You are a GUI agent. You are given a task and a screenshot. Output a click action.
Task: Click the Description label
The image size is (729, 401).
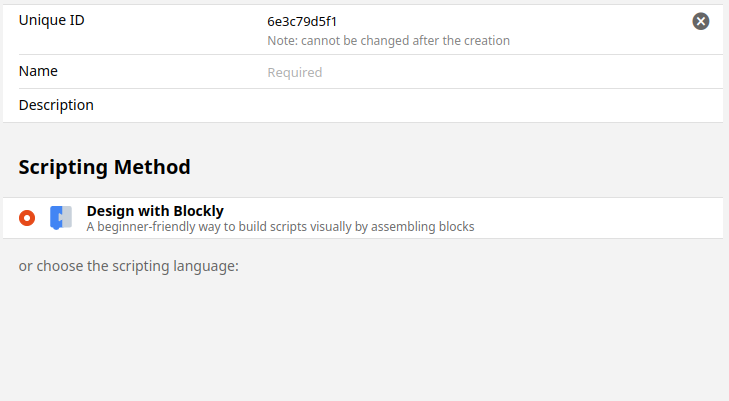[56, 105]
